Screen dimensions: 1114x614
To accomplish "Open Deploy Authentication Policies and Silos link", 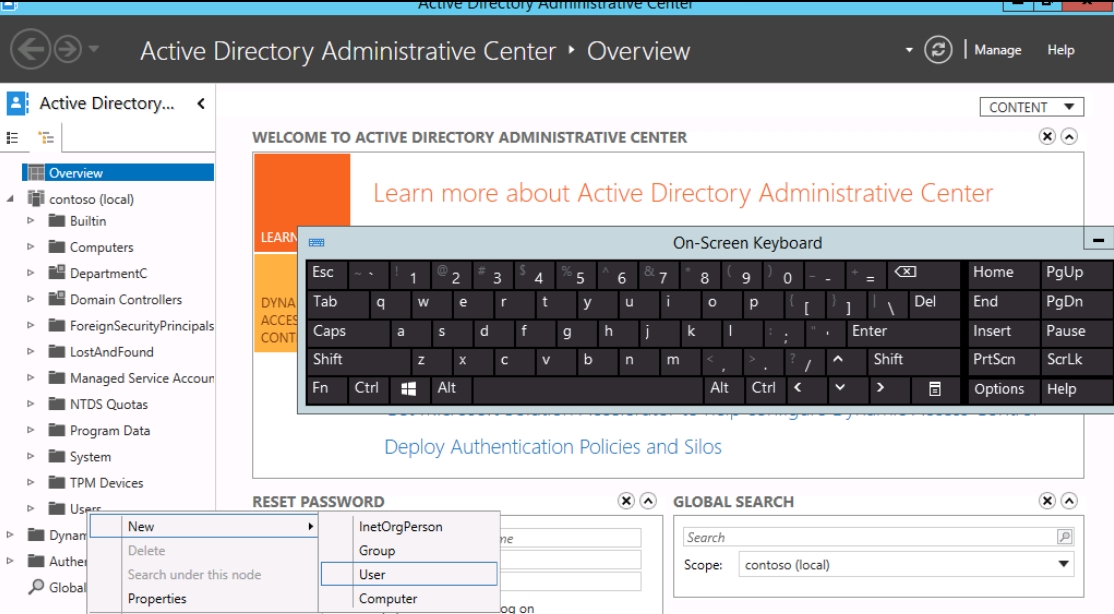I will pyautogui.click(x=553, y=447).
